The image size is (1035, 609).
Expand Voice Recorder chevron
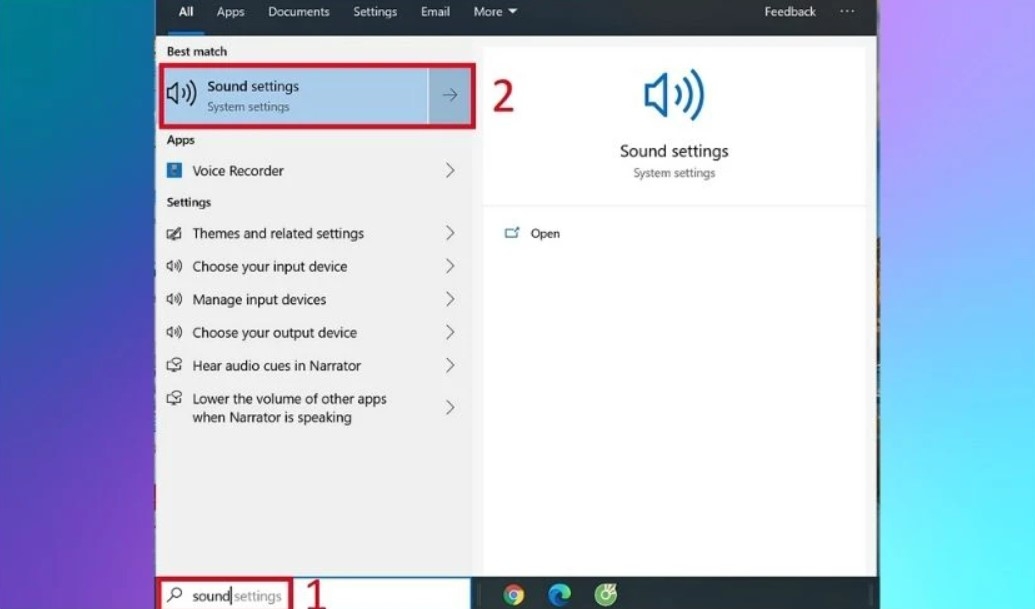(x=450, y=171)
